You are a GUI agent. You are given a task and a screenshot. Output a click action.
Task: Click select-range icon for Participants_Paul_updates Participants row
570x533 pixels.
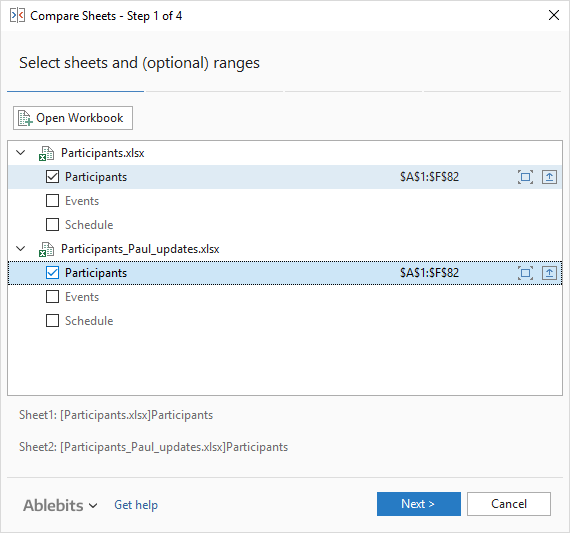click(525, 273)
